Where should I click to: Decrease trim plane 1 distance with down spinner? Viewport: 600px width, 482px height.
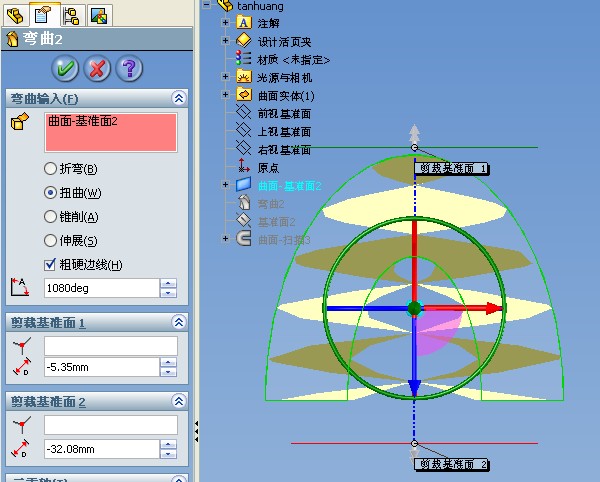[168, 372]
